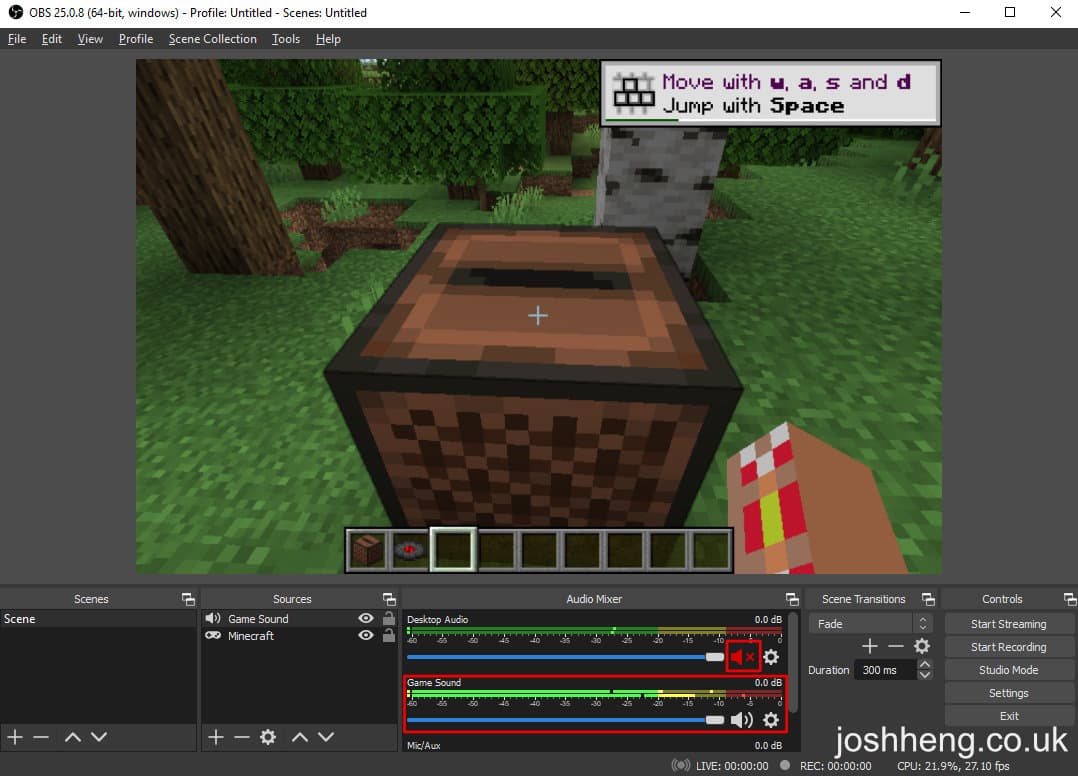Open the Edit menu
1078x776 pixels.
(x=52, y=39)
